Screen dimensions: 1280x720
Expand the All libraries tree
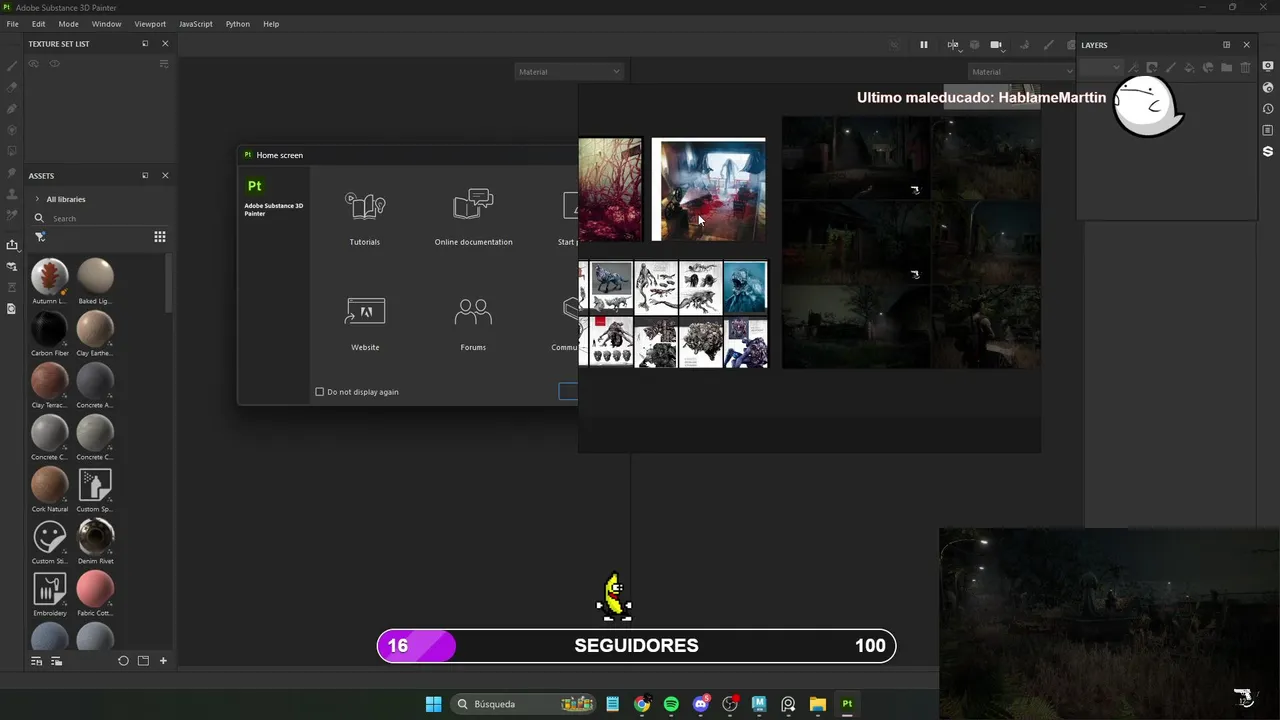pyautogui.click(x=37, y=199)
